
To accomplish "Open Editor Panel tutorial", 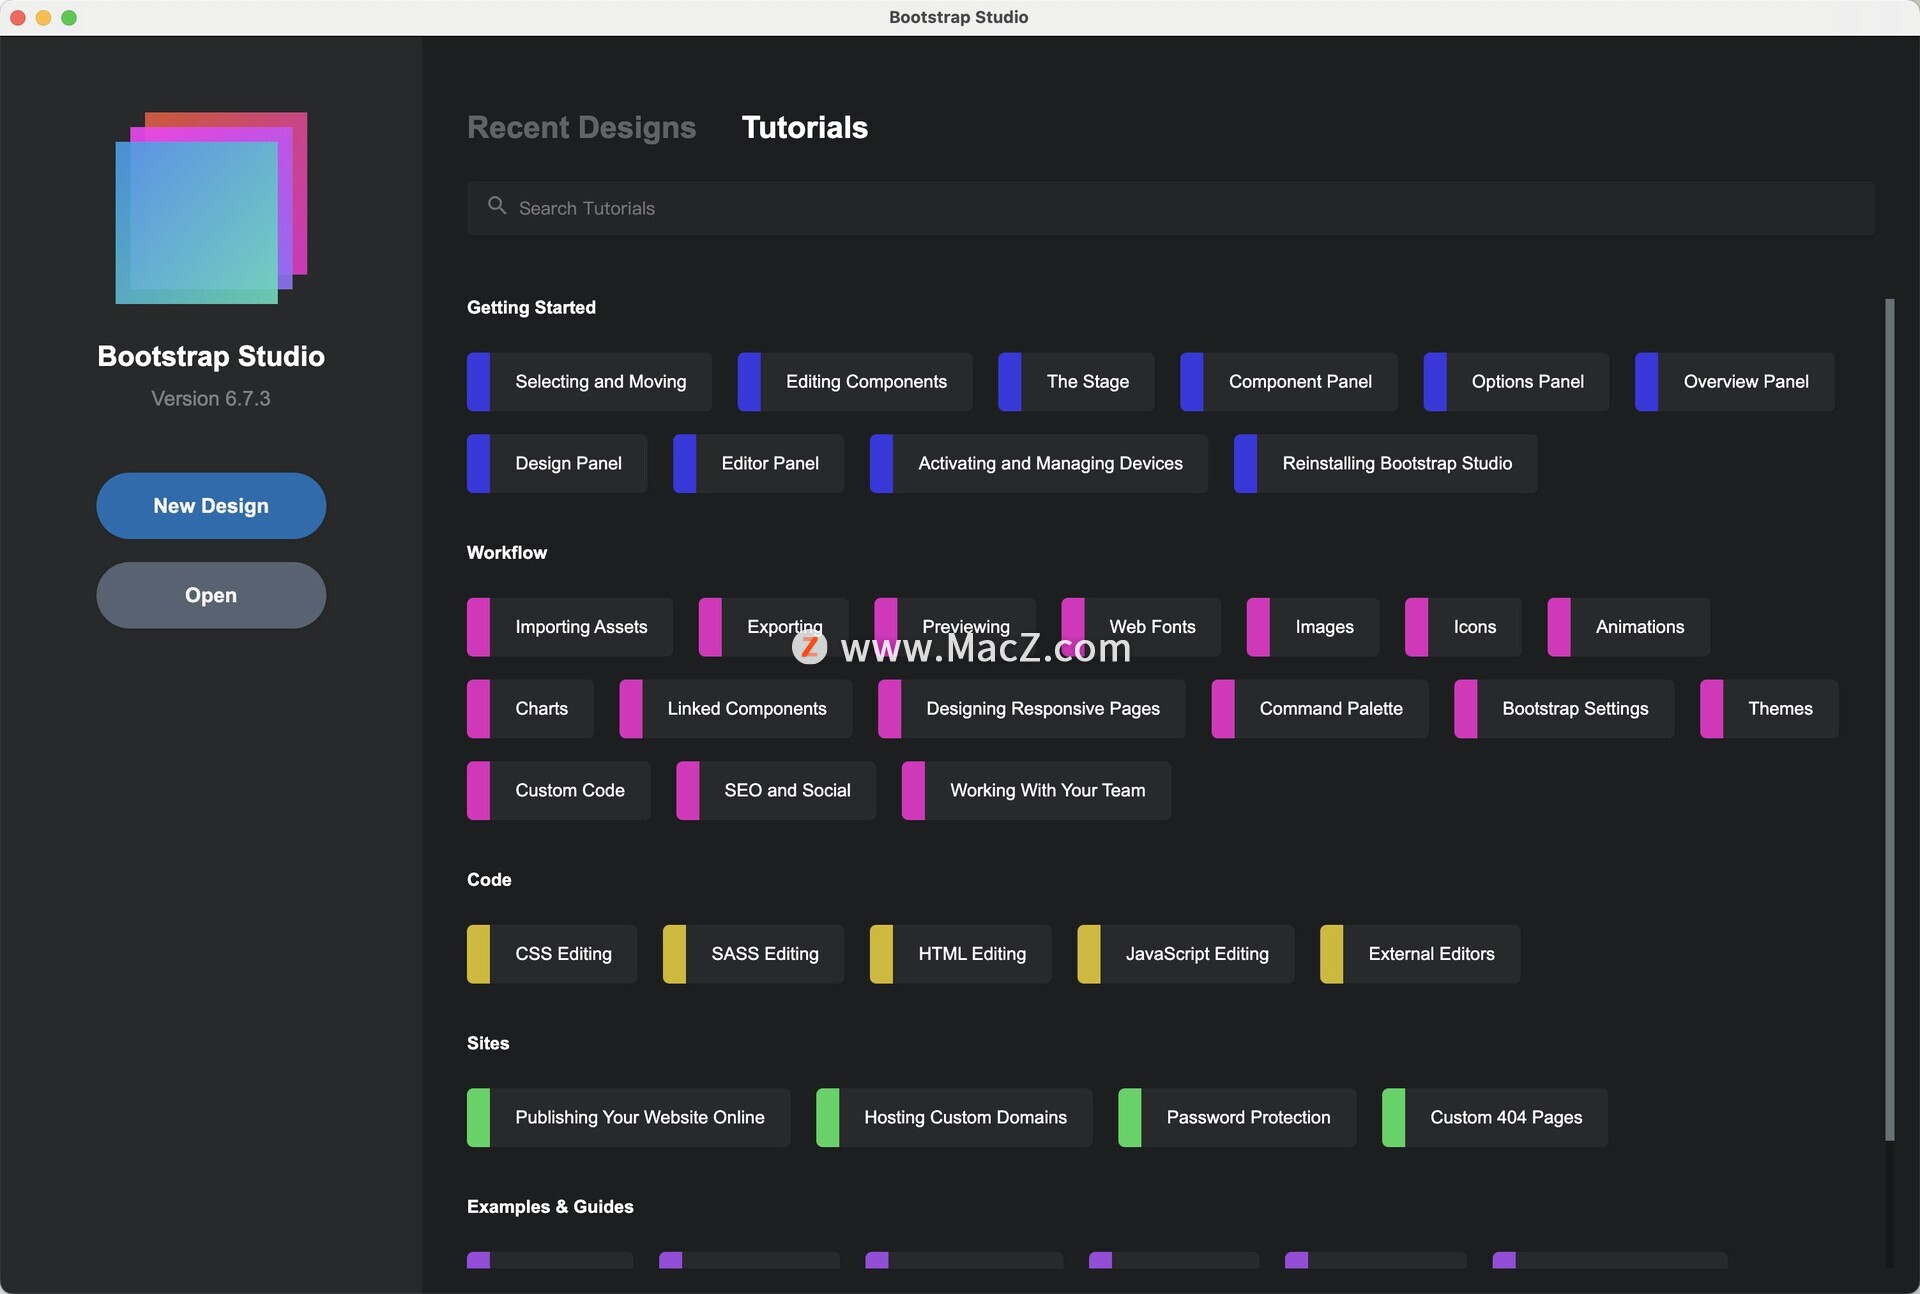I will (758, 464).
